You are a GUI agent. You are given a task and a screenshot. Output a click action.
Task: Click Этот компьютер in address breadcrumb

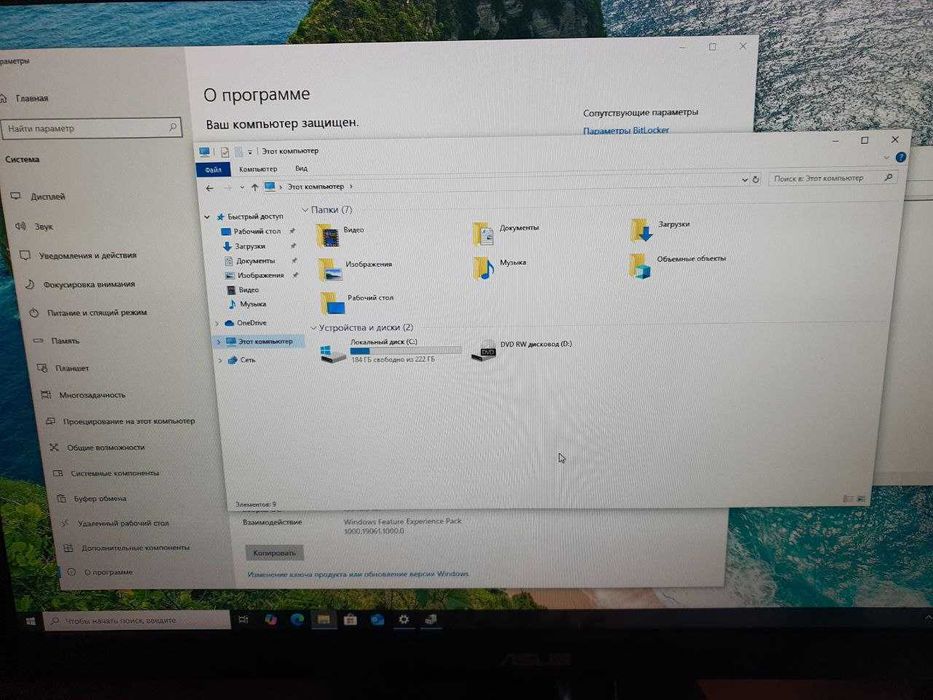click(x=316, y=186)
